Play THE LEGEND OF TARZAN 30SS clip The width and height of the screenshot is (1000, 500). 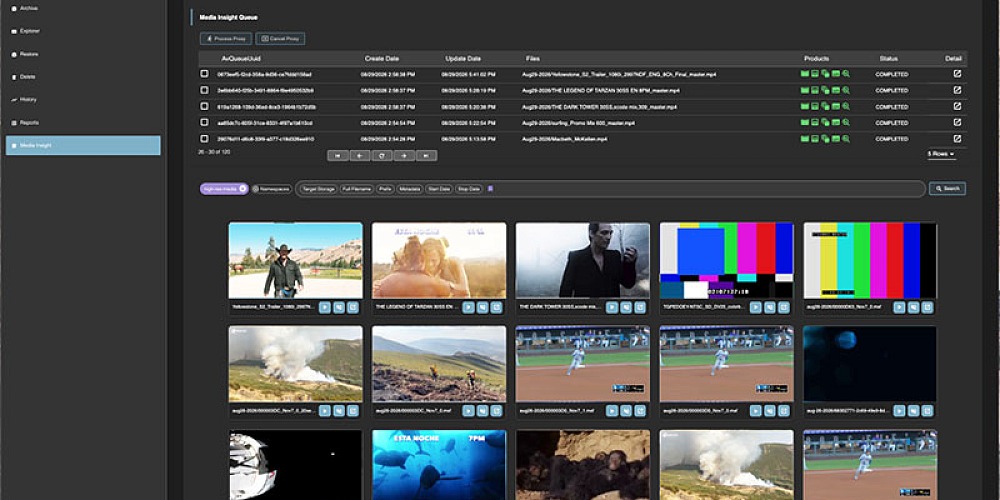click(468, 307)
